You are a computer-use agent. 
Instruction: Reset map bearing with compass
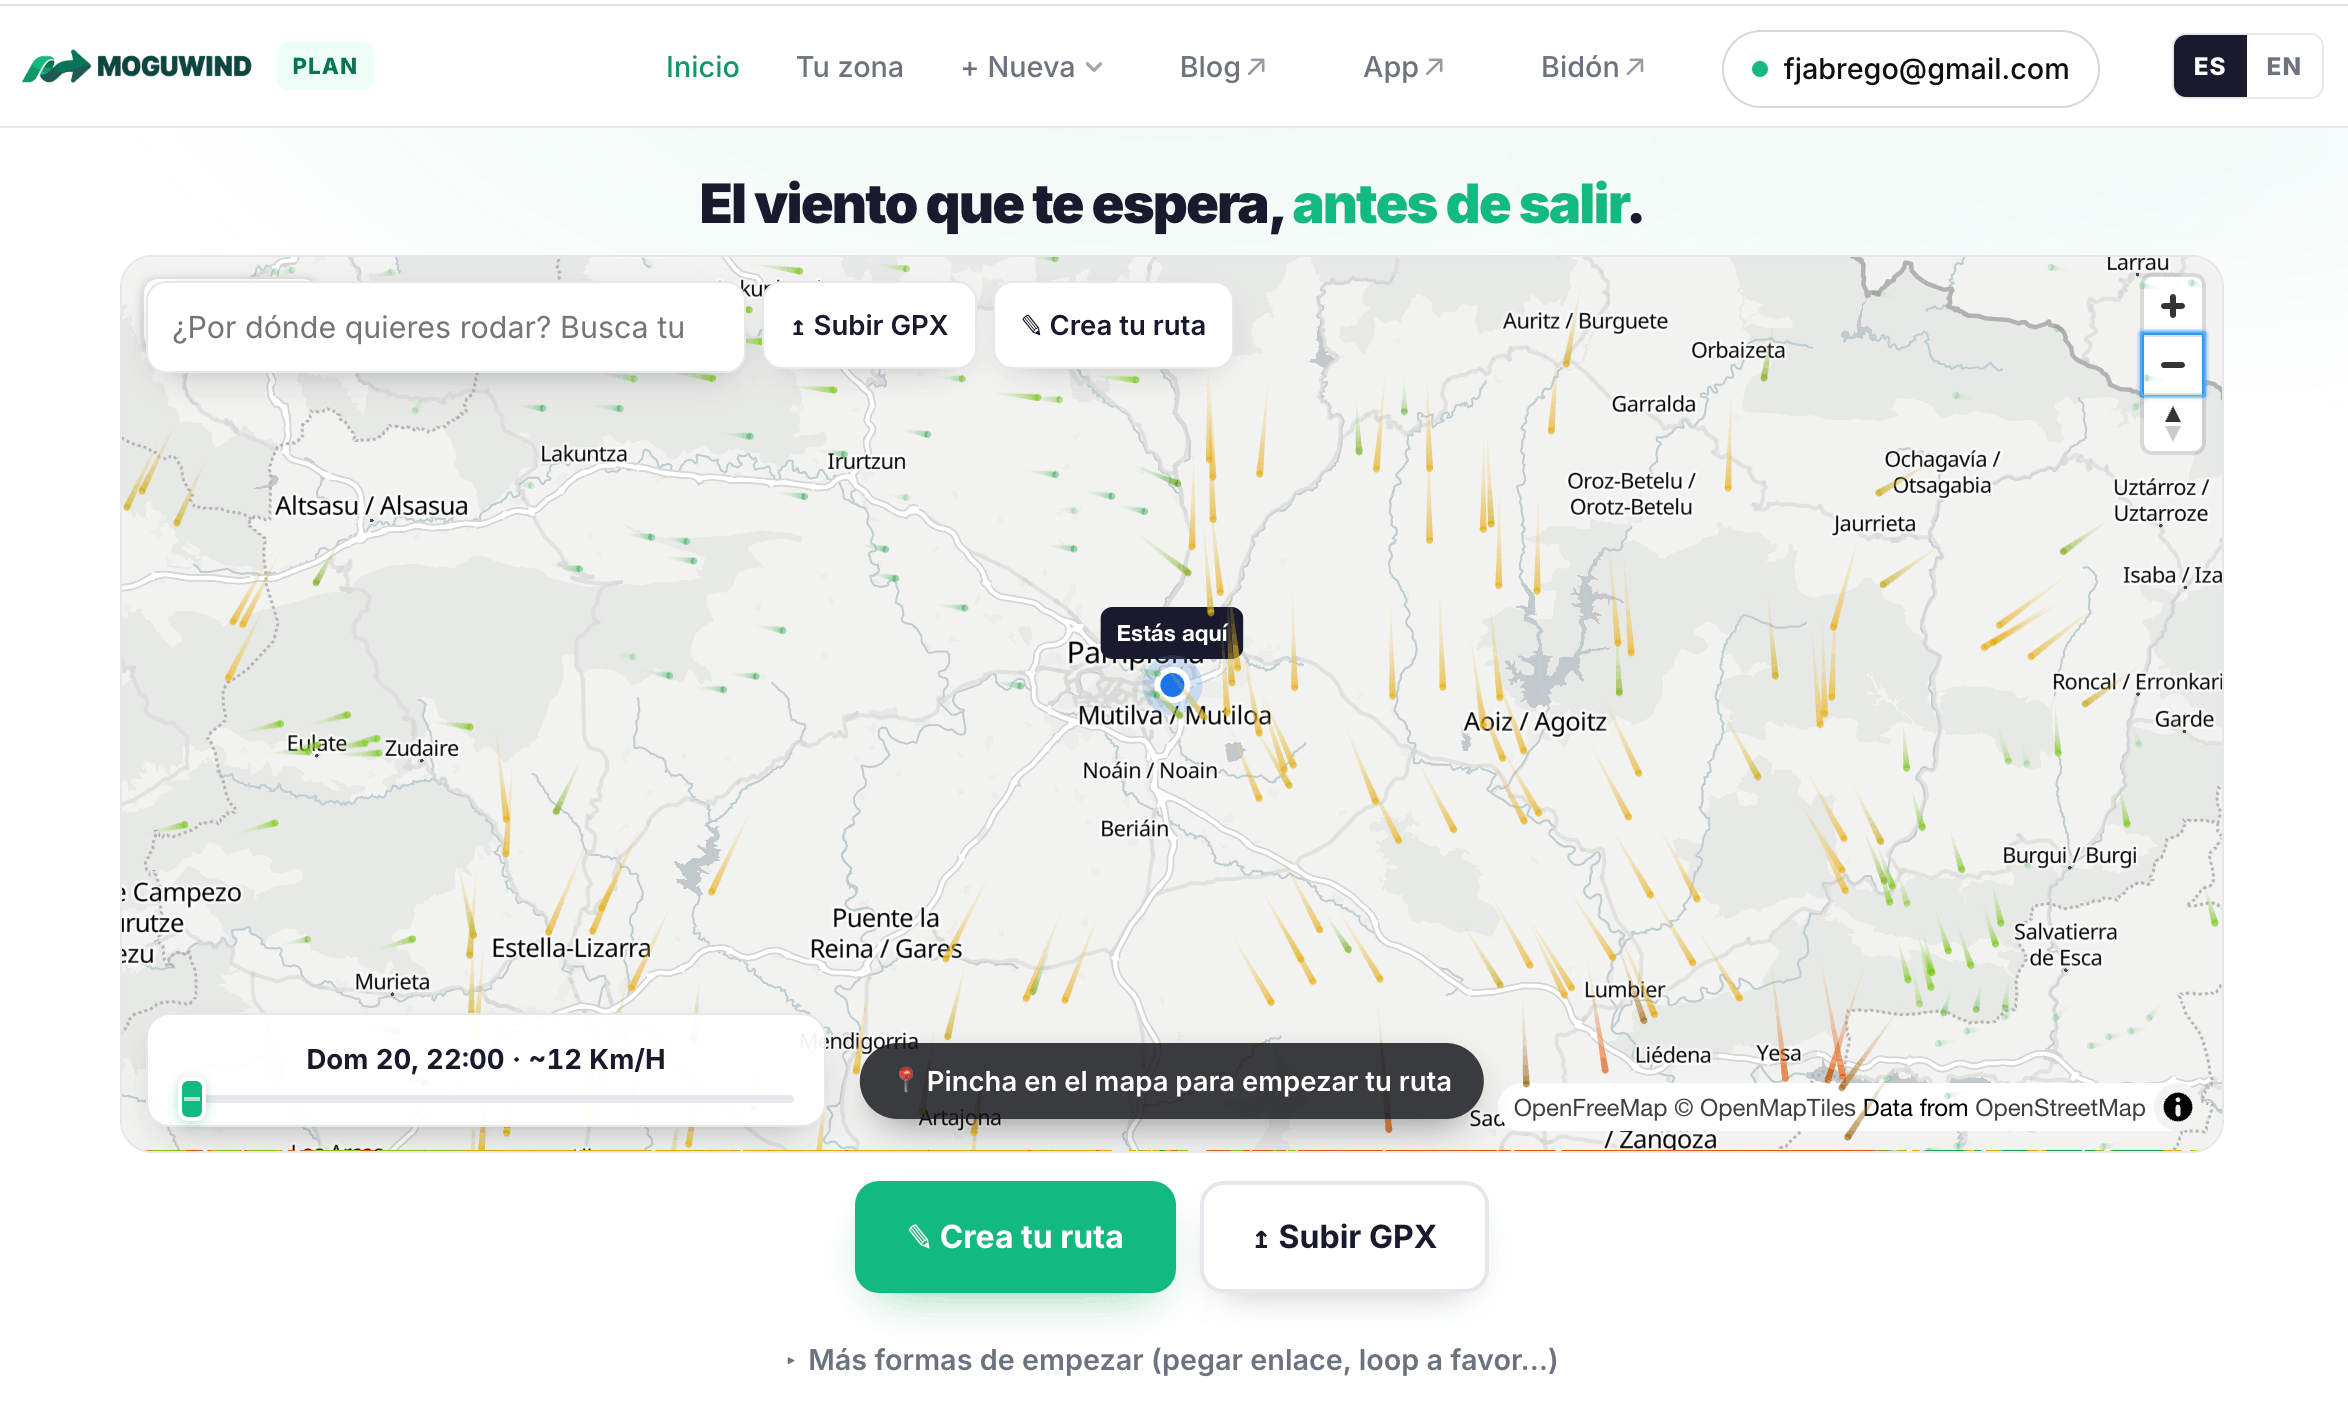point(2172,423)
